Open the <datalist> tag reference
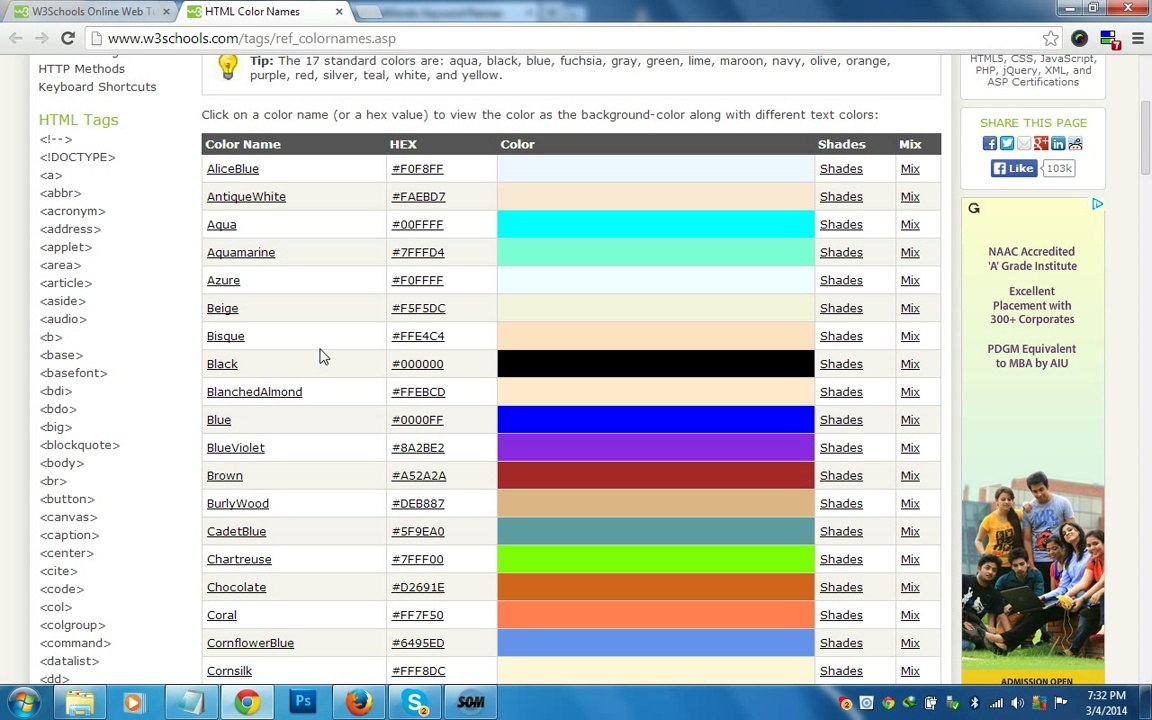 tap(69, 661)
